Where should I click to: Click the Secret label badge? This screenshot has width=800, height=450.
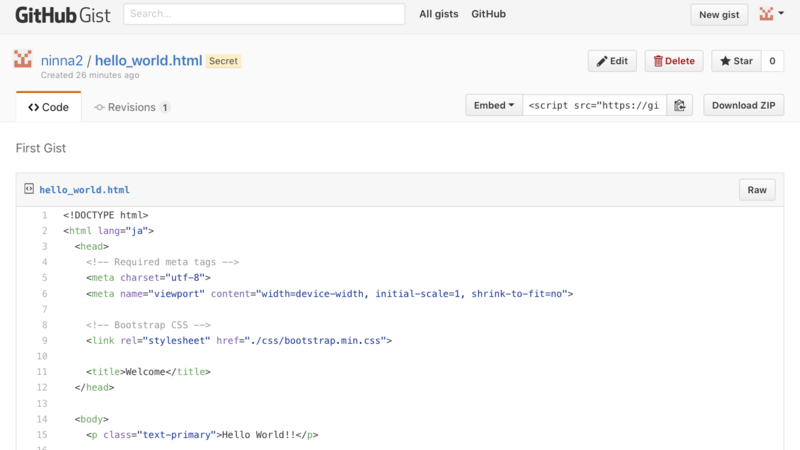[x=223, y=61]
